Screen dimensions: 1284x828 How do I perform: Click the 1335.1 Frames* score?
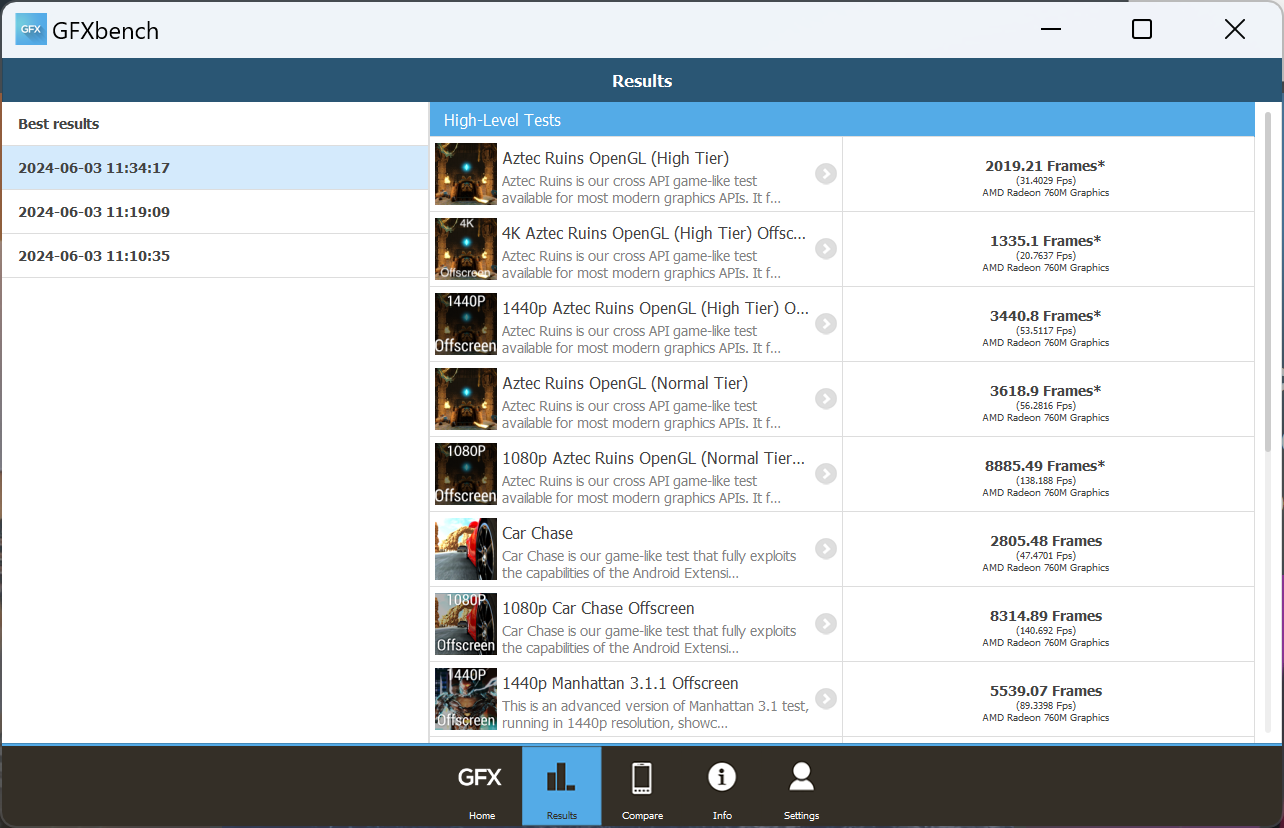(1045, 241)
